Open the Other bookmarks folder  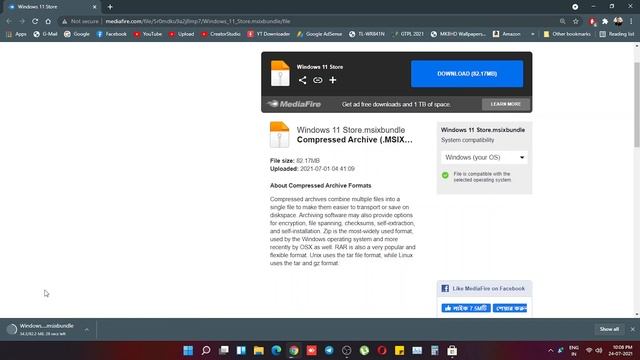click(567, 34)
